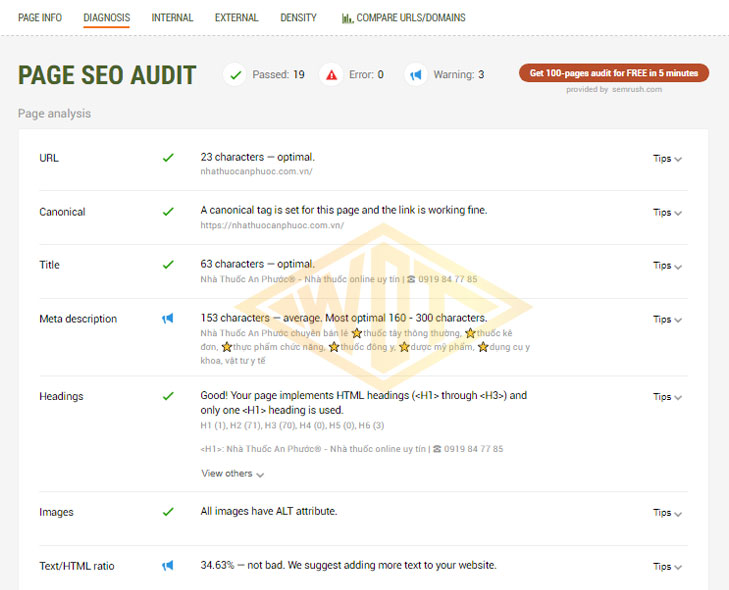Expand Tips for Meta description row
This screenshot has height=590, width=729.
[667, 319]
